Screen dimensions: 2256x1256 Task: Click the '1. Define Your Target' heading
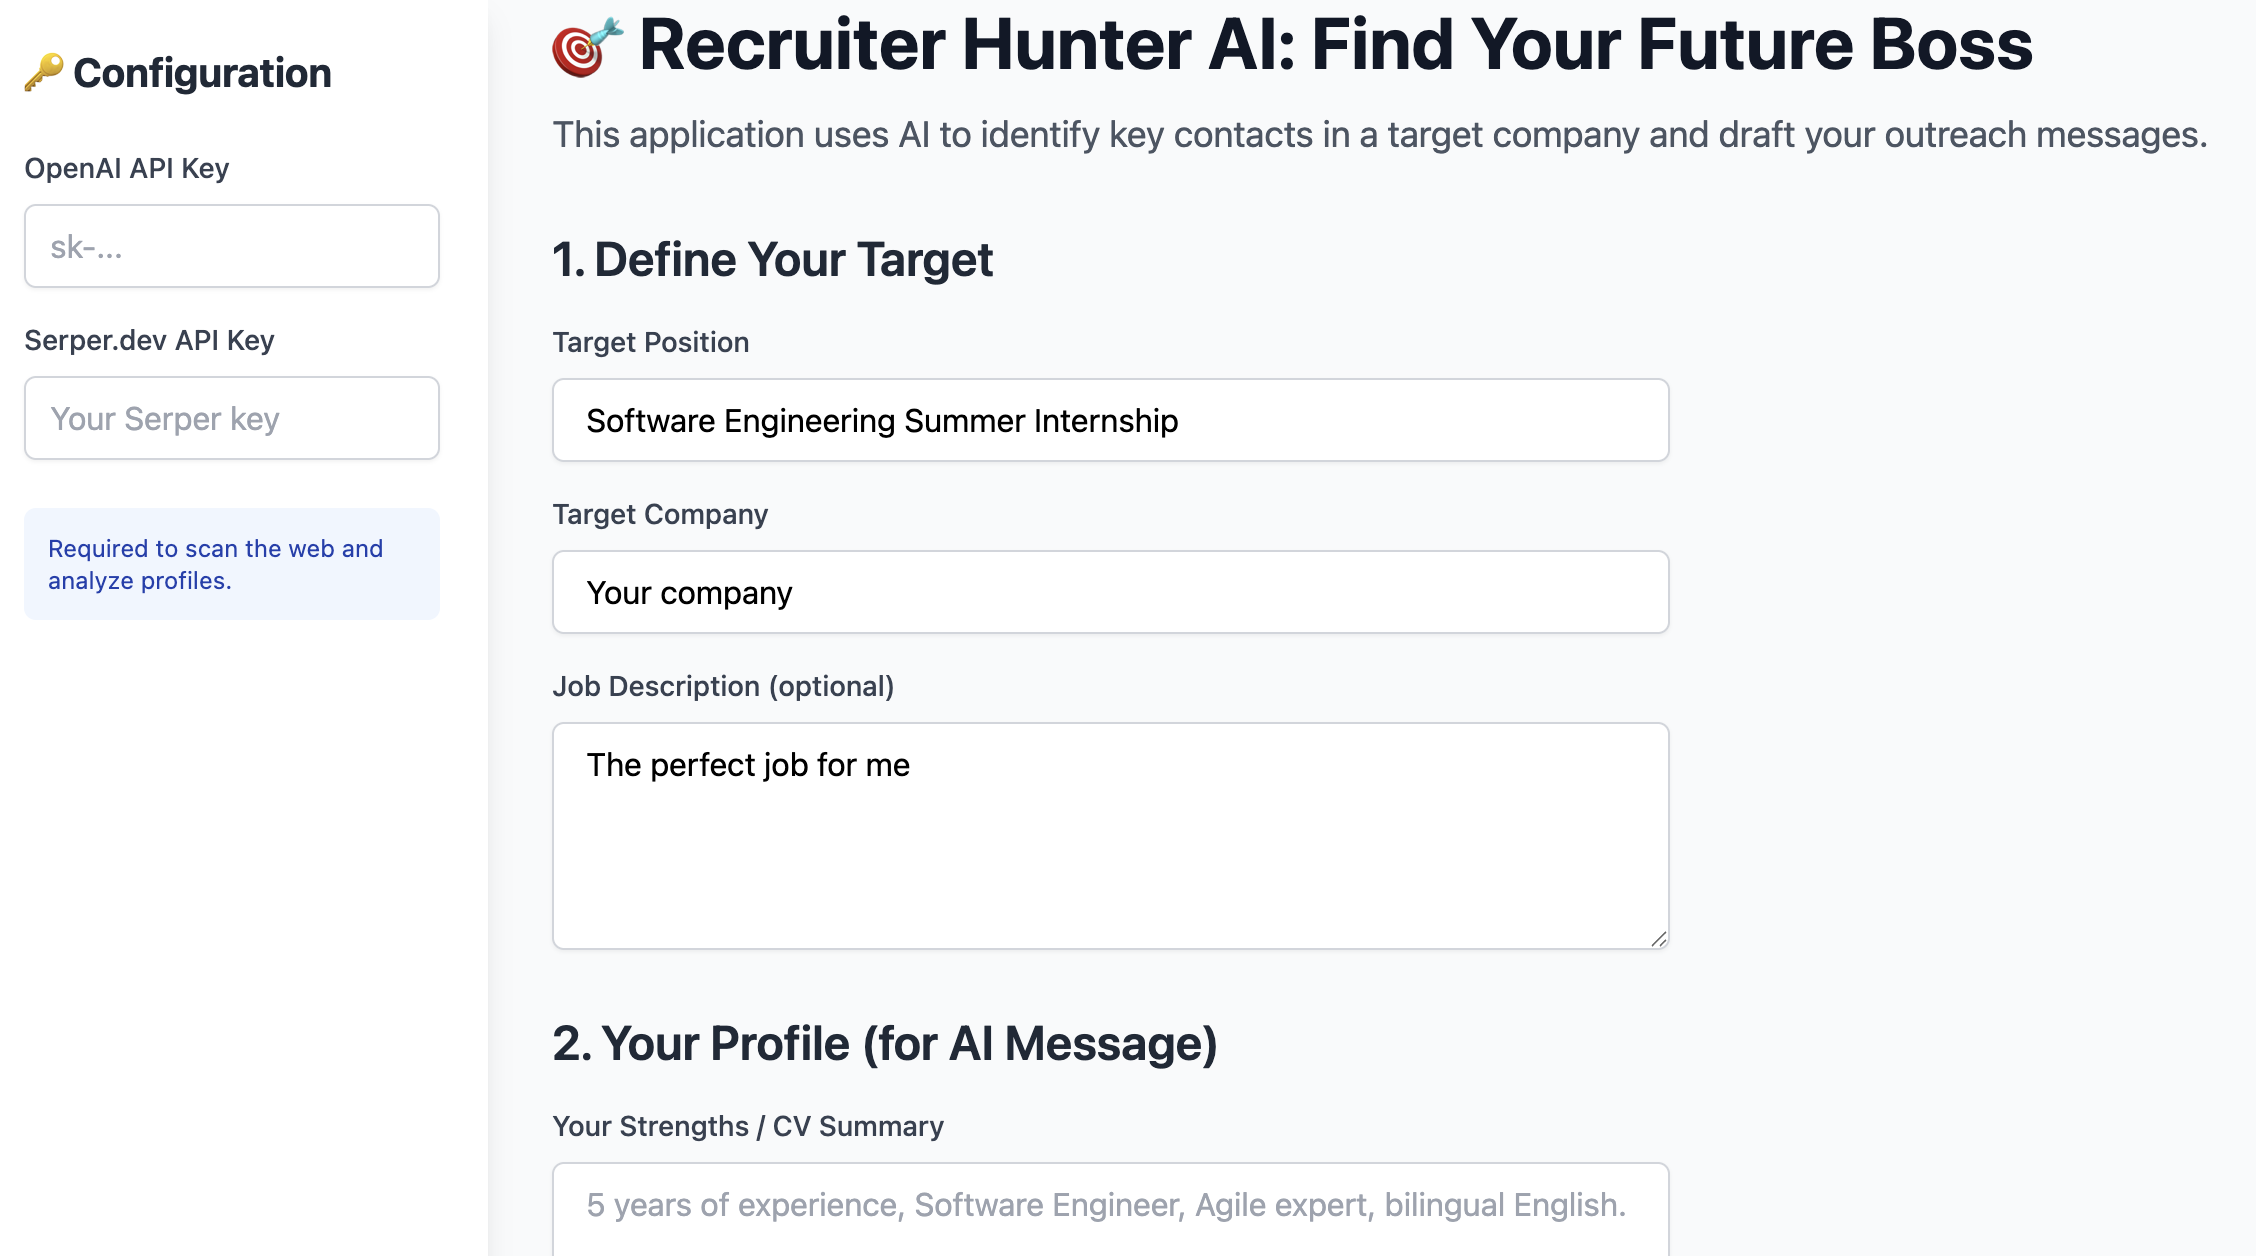(x=772, y=259)
